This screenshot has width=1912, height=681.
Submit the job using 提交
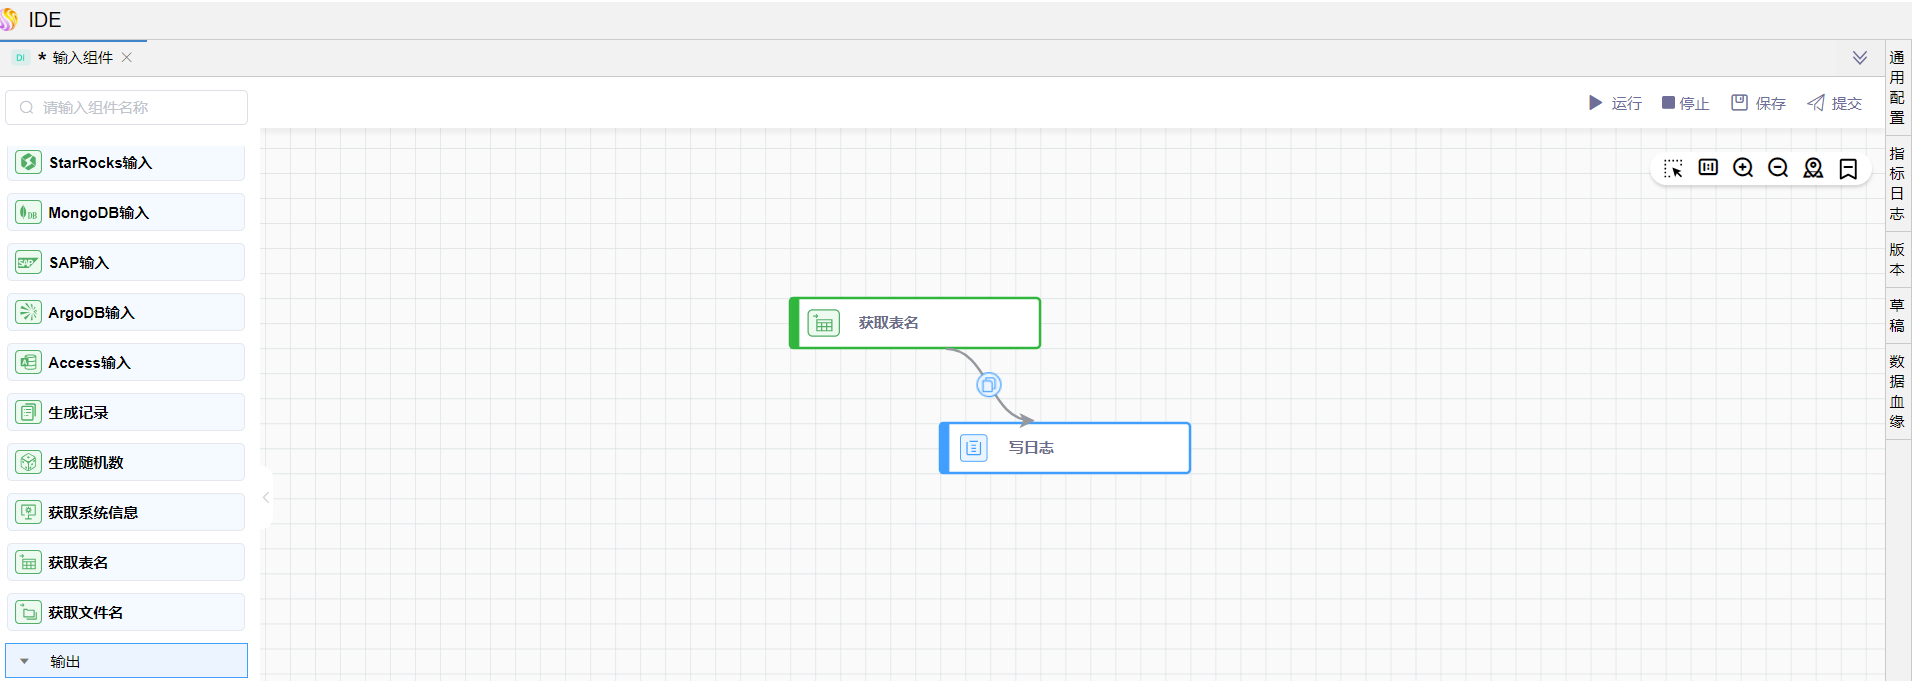1834,103
